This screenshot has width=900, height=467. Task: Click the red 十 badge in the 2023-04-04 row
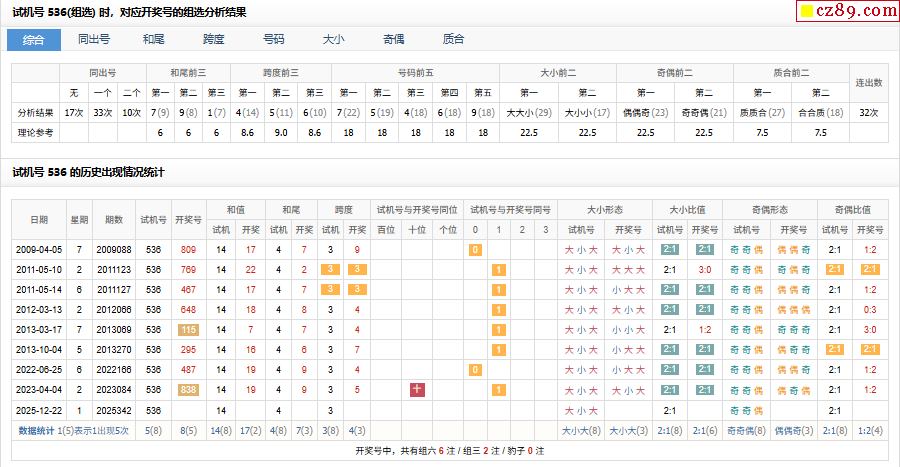(x=418, y=389)
